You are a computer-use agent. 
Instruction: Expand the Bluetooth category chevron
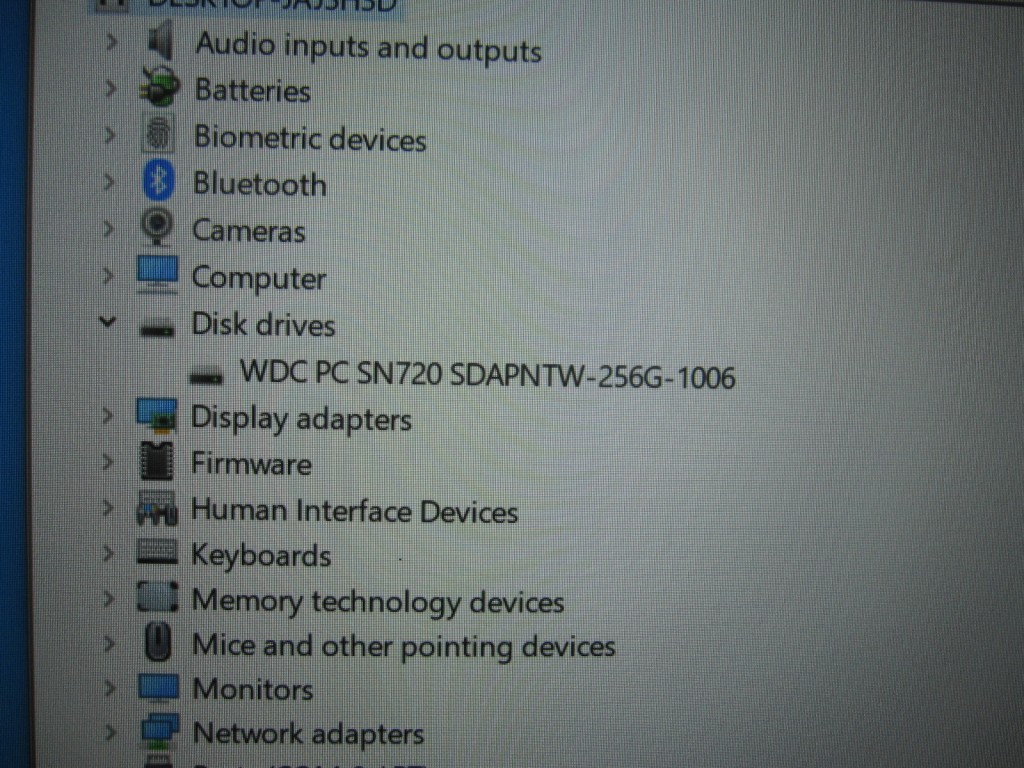pyautogui.click(x=109, y=182)
